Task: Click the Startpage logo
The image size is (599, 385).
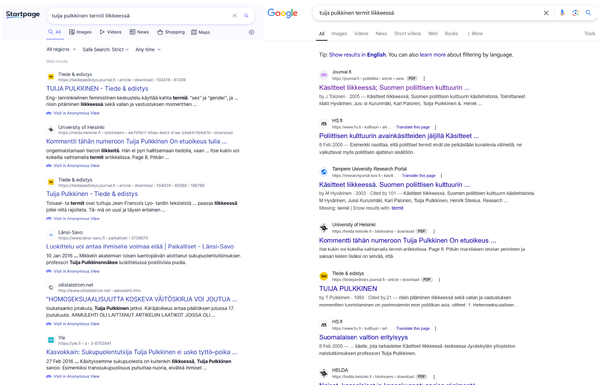Action: tap(23, 15)
